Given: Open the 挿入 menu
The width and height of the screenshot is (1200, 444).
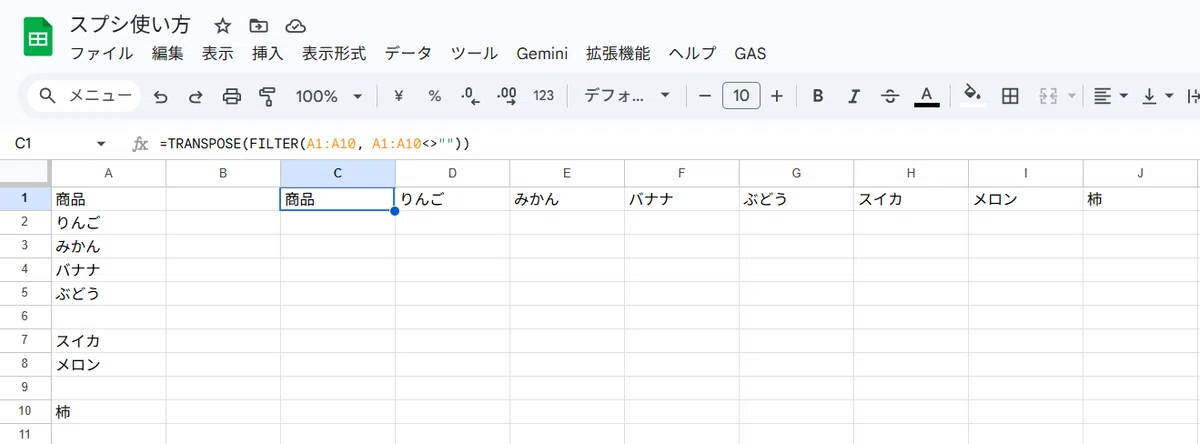Looking at the screenshot, I should [x=268, y=53].
